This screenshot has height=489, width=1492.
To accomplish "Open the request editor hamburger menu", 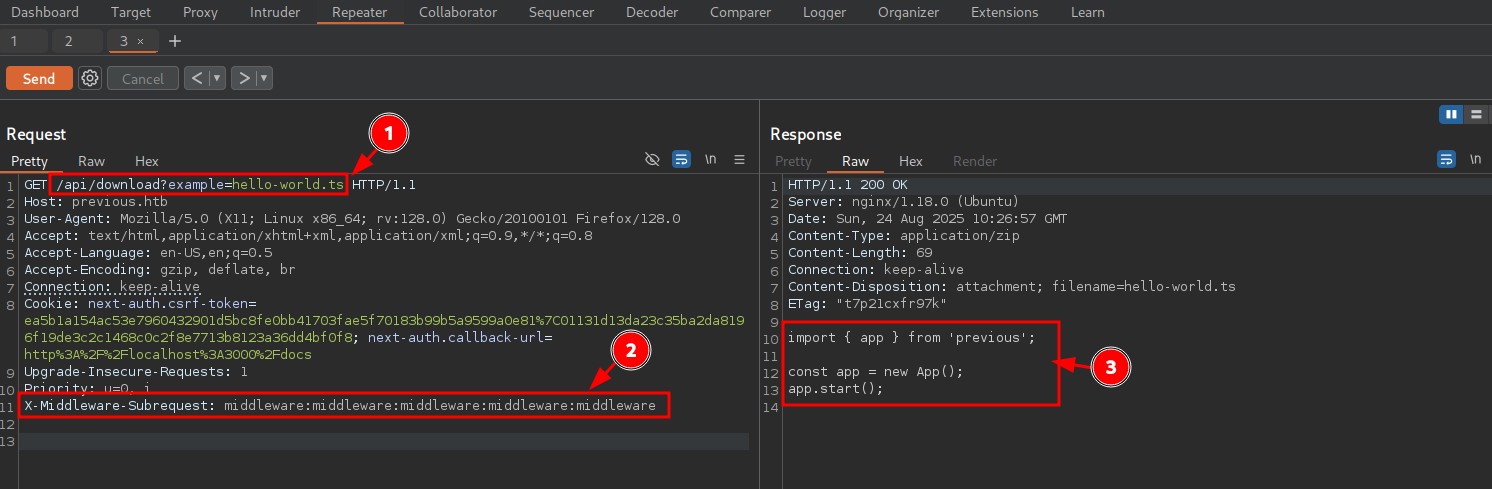I will (740, 160).
